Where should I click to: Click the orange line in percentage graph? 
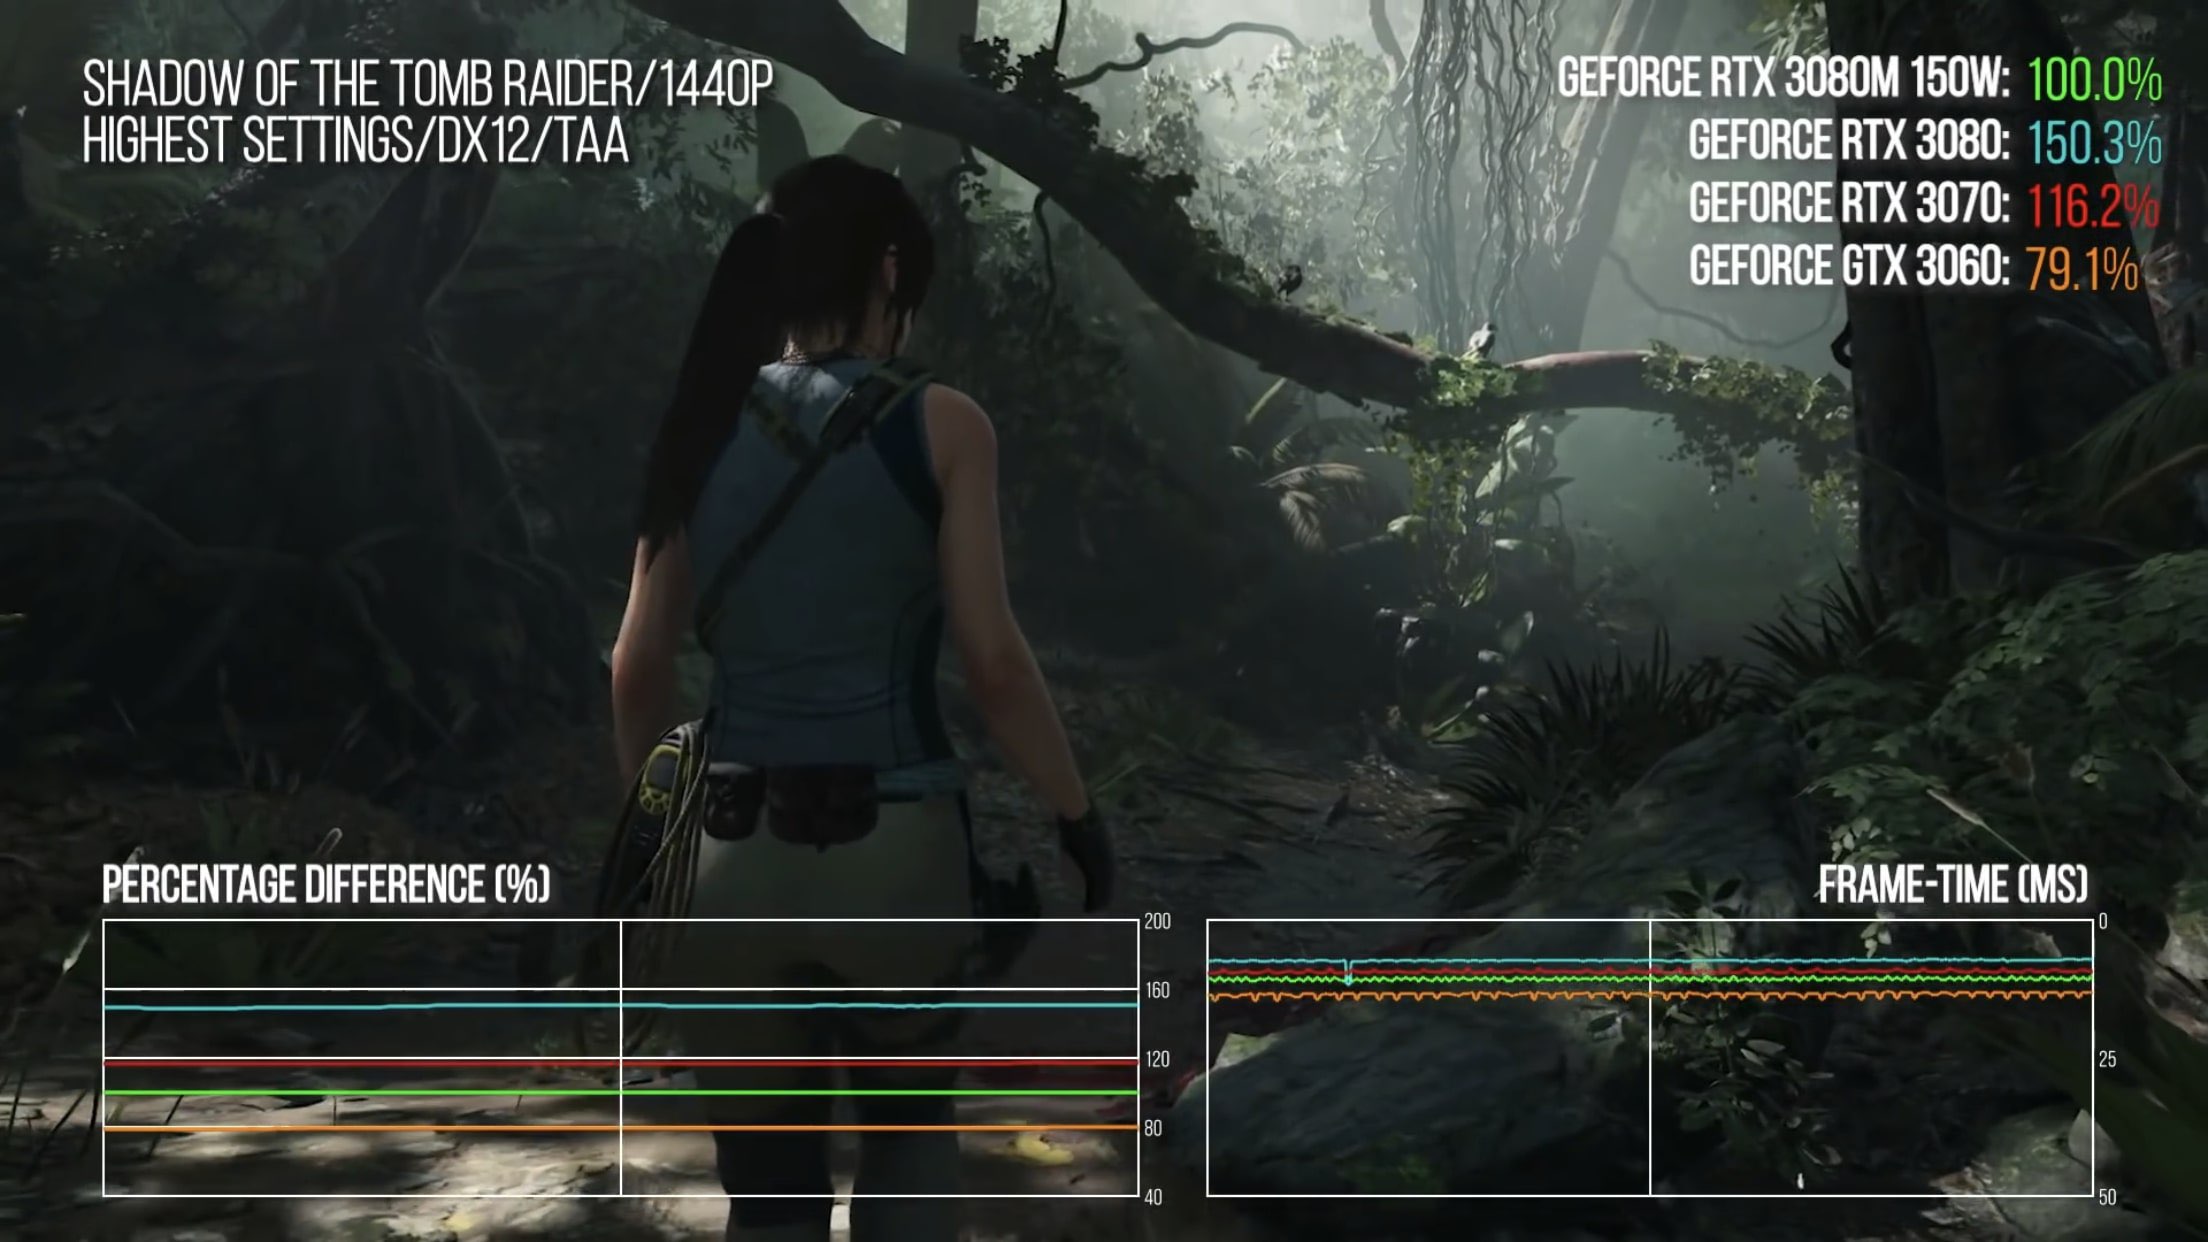coord(380,1128)
